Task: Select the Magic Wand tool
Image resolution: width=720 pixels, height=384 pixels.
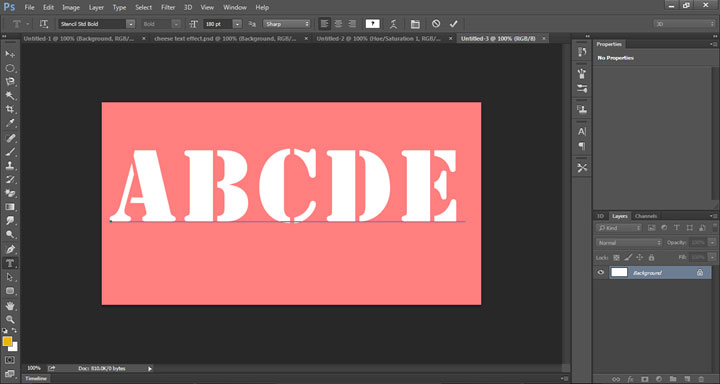Action: click(x=10, y=96)
